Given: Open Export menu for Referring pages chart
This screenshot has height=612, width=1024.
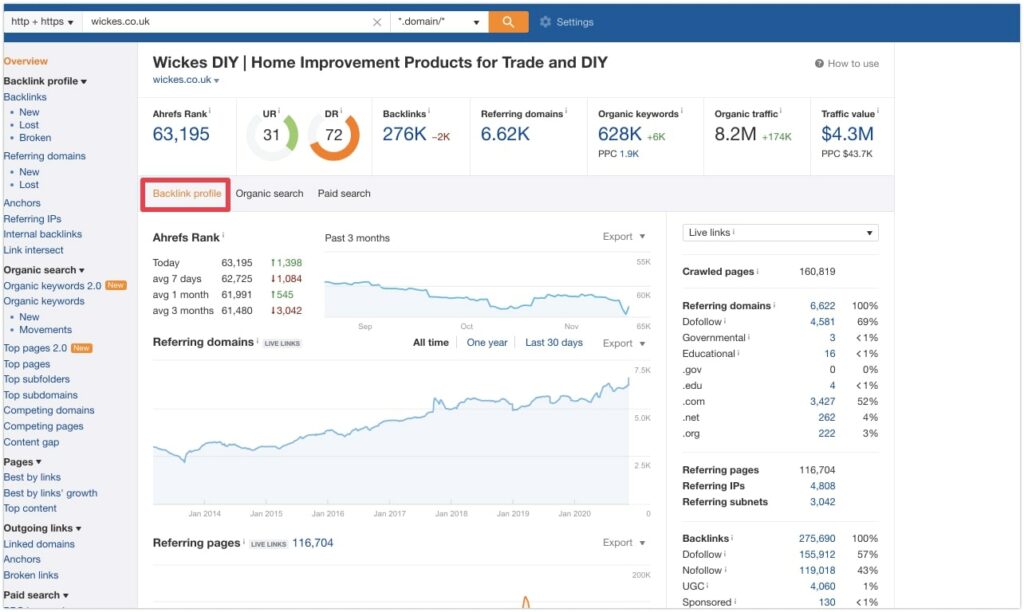Looking at the screenshot, I should tap(624, 543).
